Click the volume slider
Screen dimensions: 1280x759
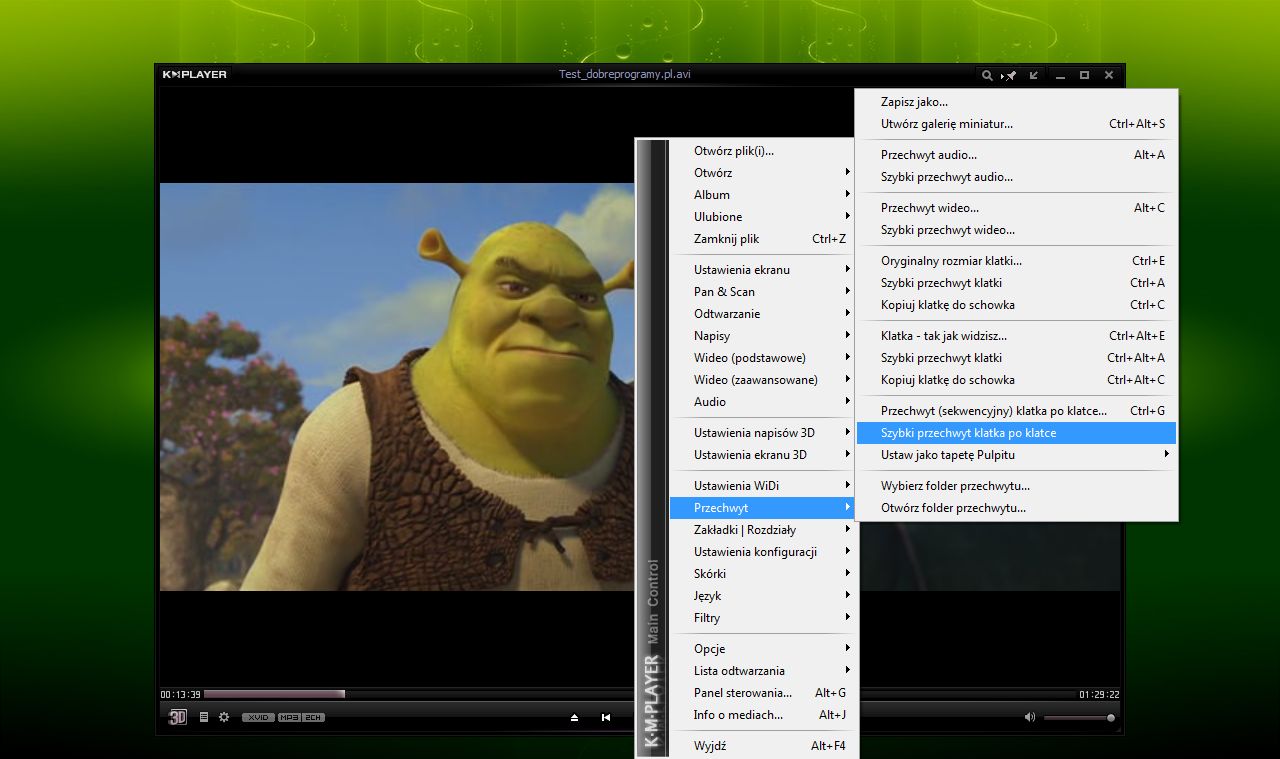[x=1077, y=718]
